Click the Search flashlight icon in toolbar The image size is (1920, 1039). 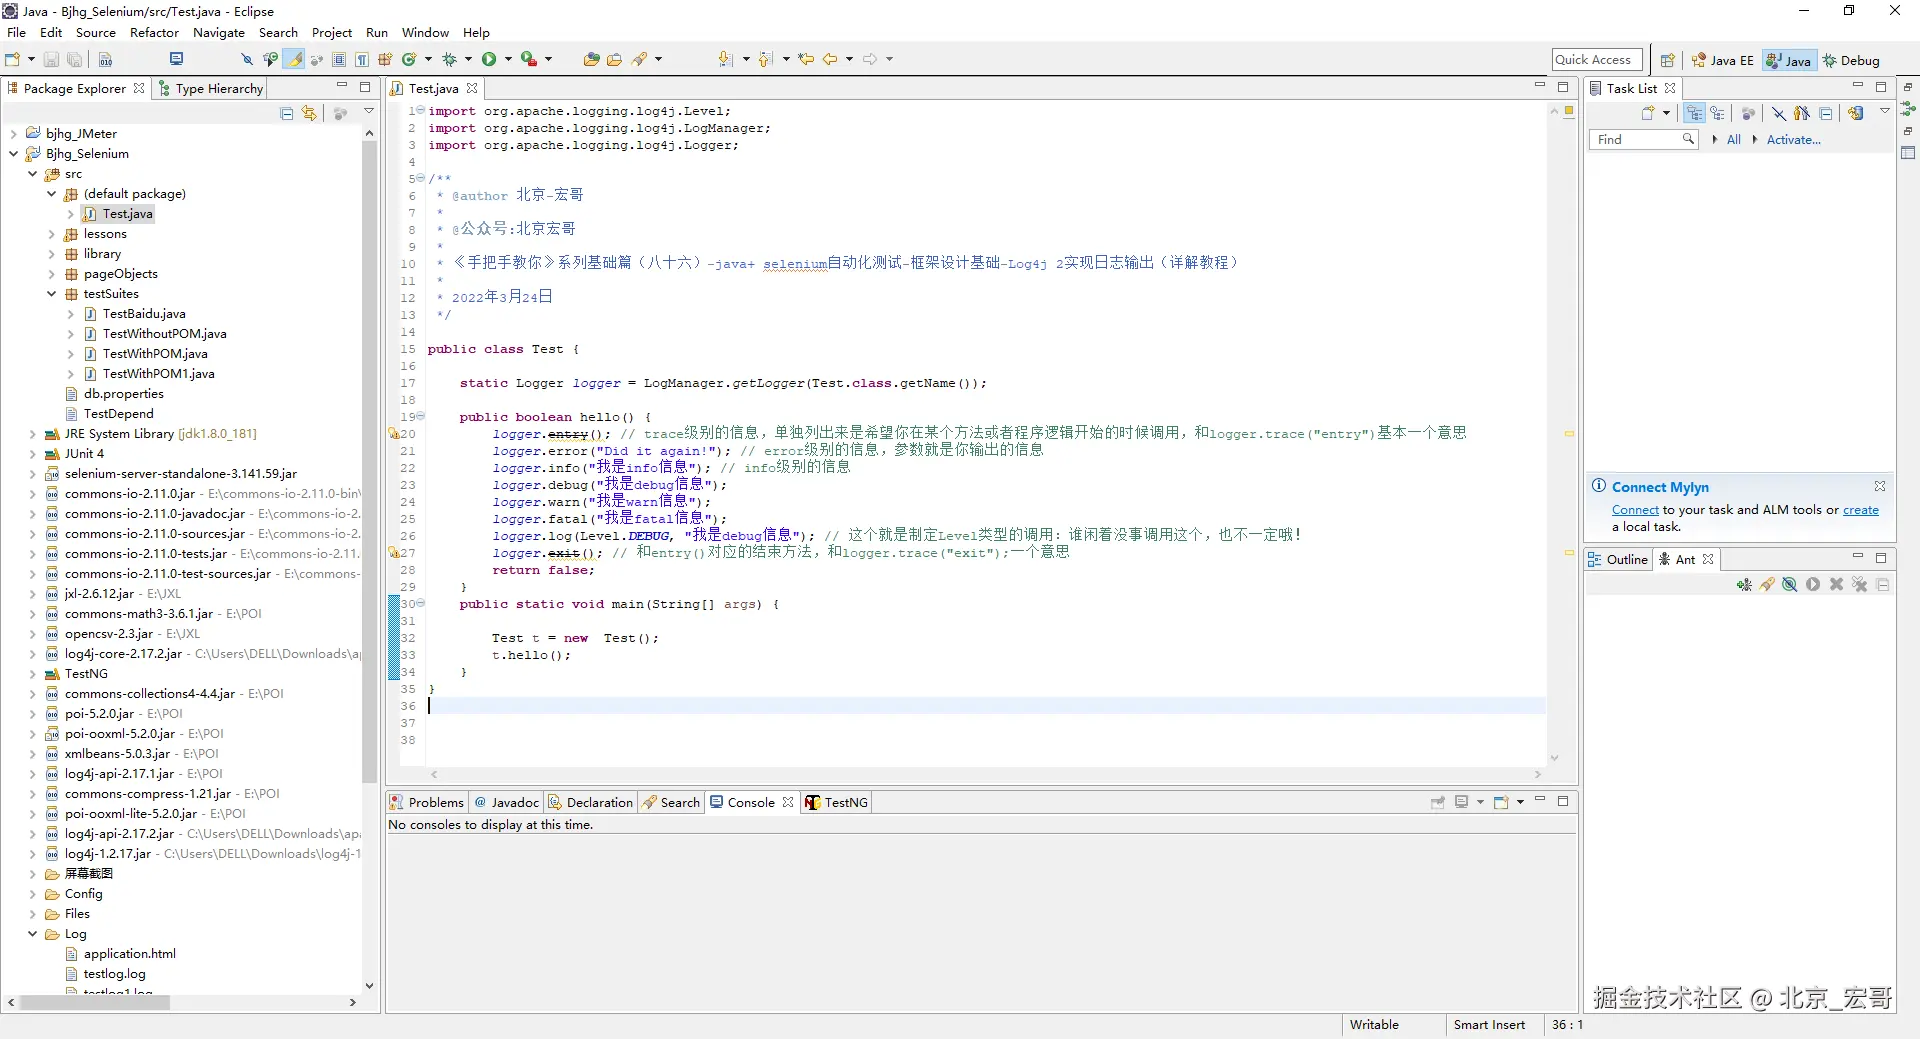click(x=640, y=60)
